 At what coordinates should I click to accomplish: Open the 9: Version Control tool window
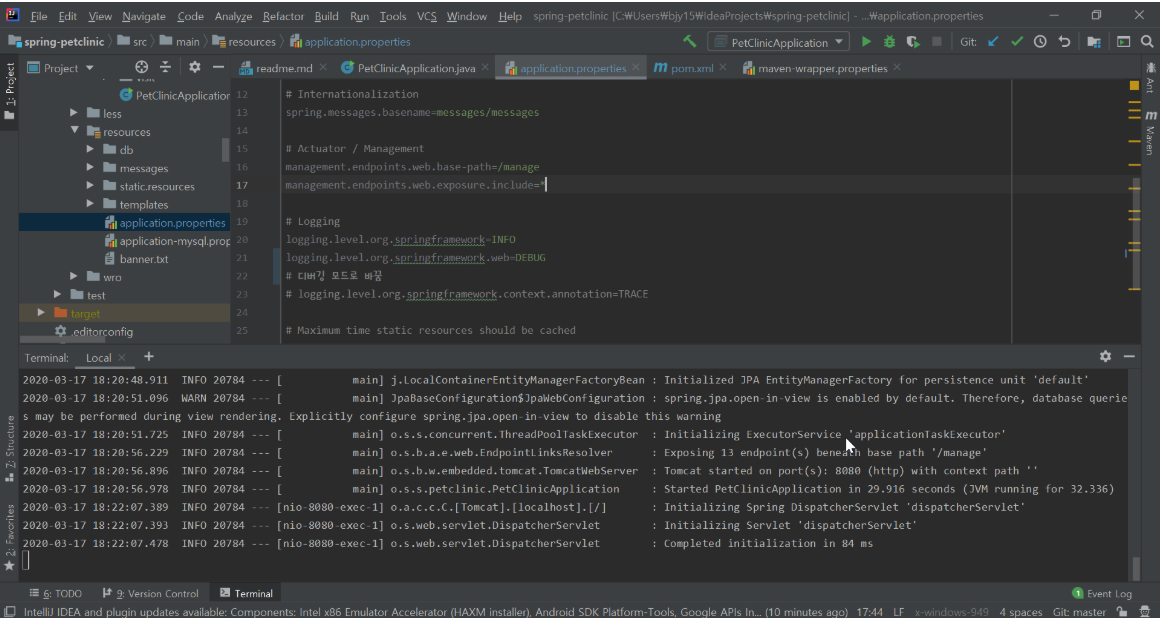tap(151, 594)
